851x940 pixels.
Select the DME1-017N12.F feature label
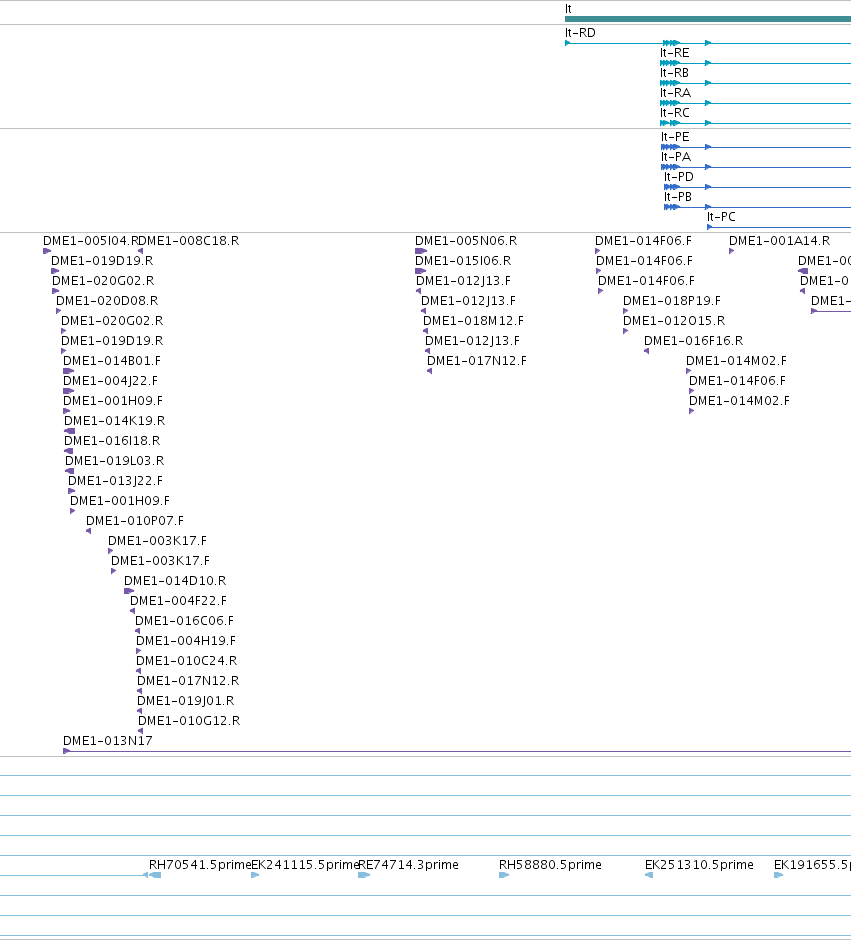coord(477,361)
